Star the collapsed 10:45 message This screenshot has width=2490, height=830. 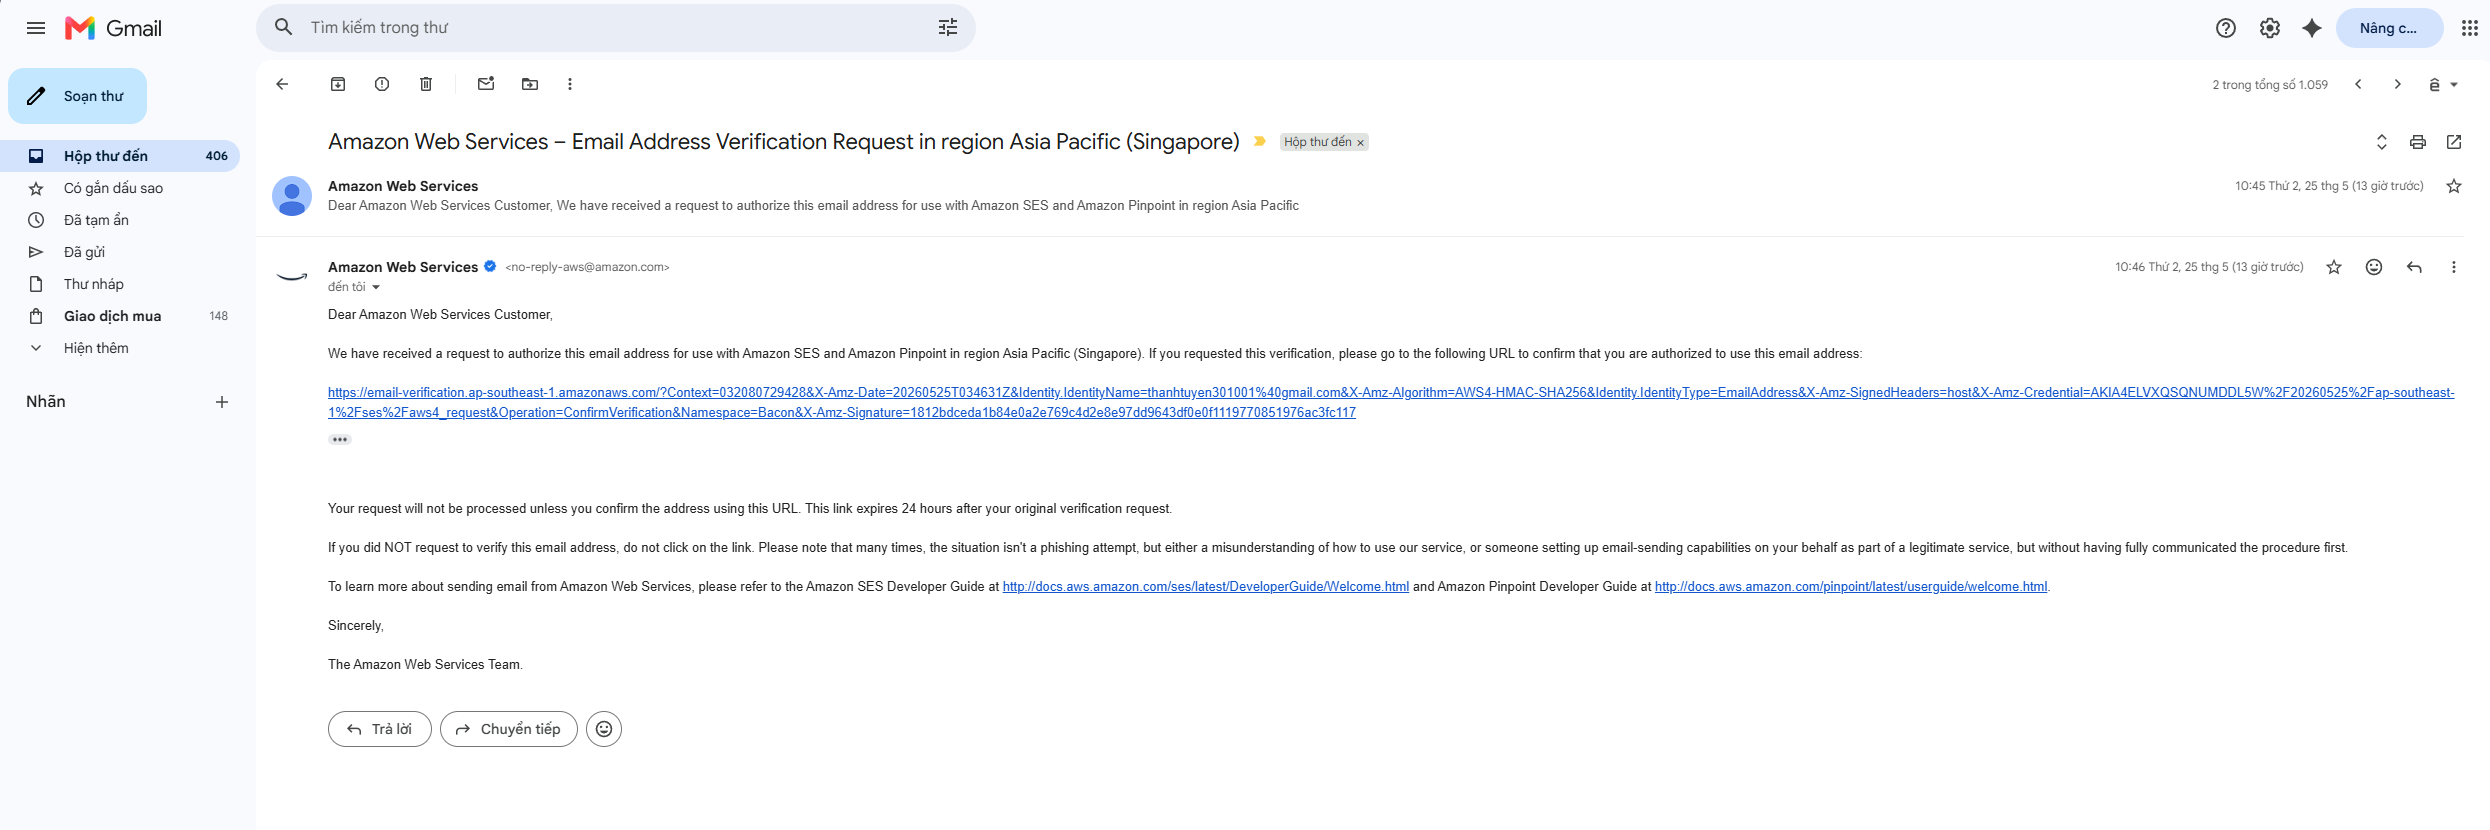(x=2454, y=186)
